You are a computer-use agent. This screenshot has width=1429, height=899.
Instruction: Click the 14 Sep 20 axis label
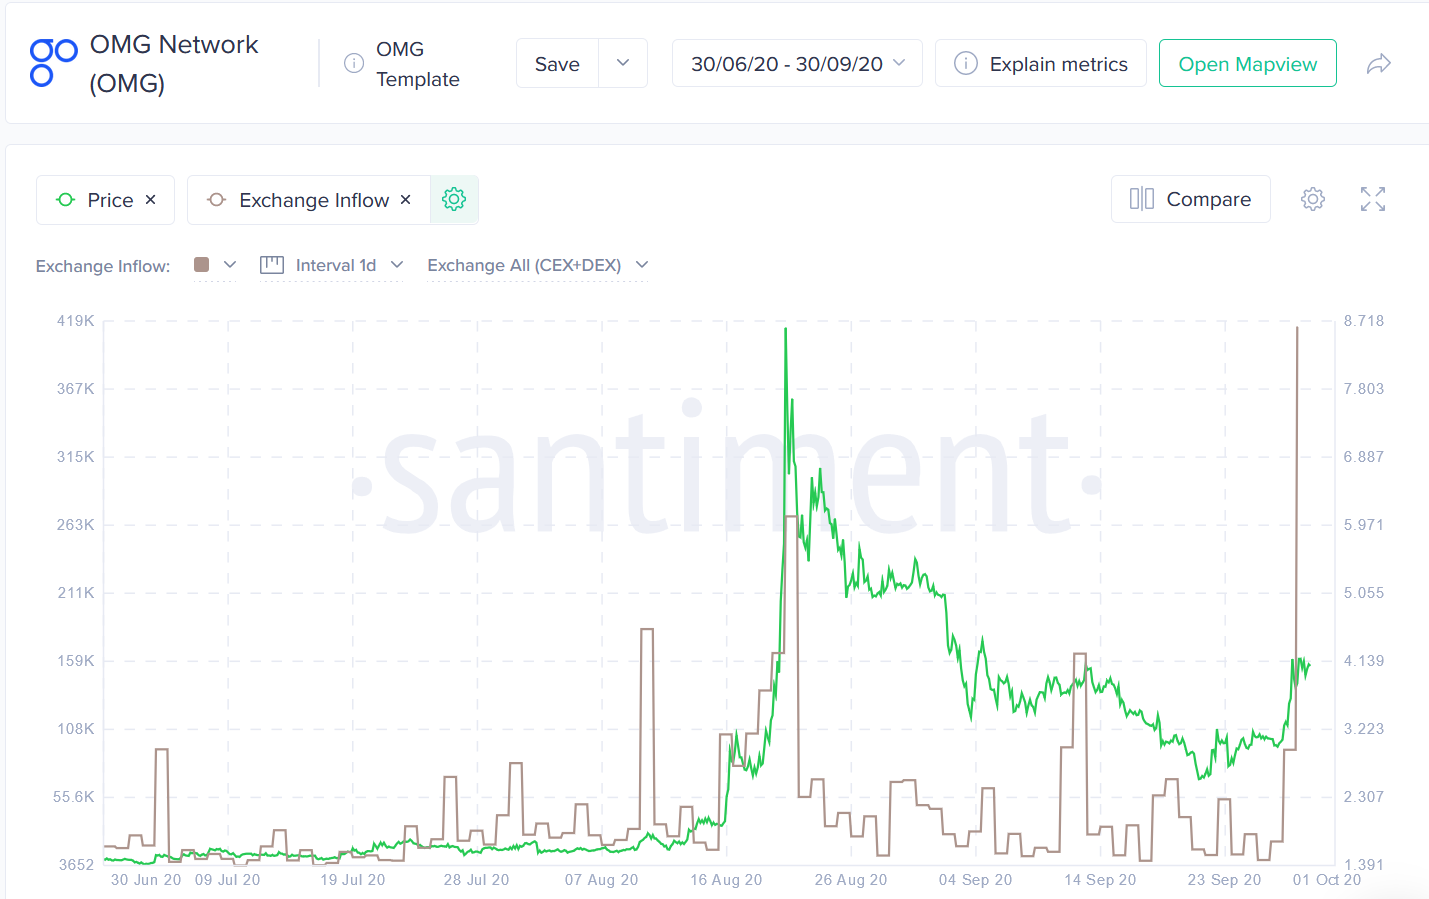[1100, 880]
